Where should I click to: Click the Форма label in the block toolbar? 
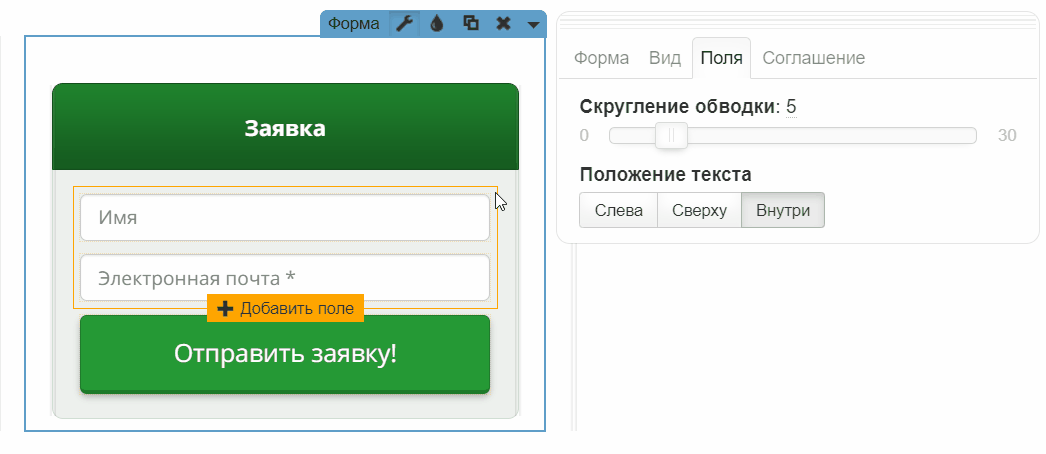point(353,24)
